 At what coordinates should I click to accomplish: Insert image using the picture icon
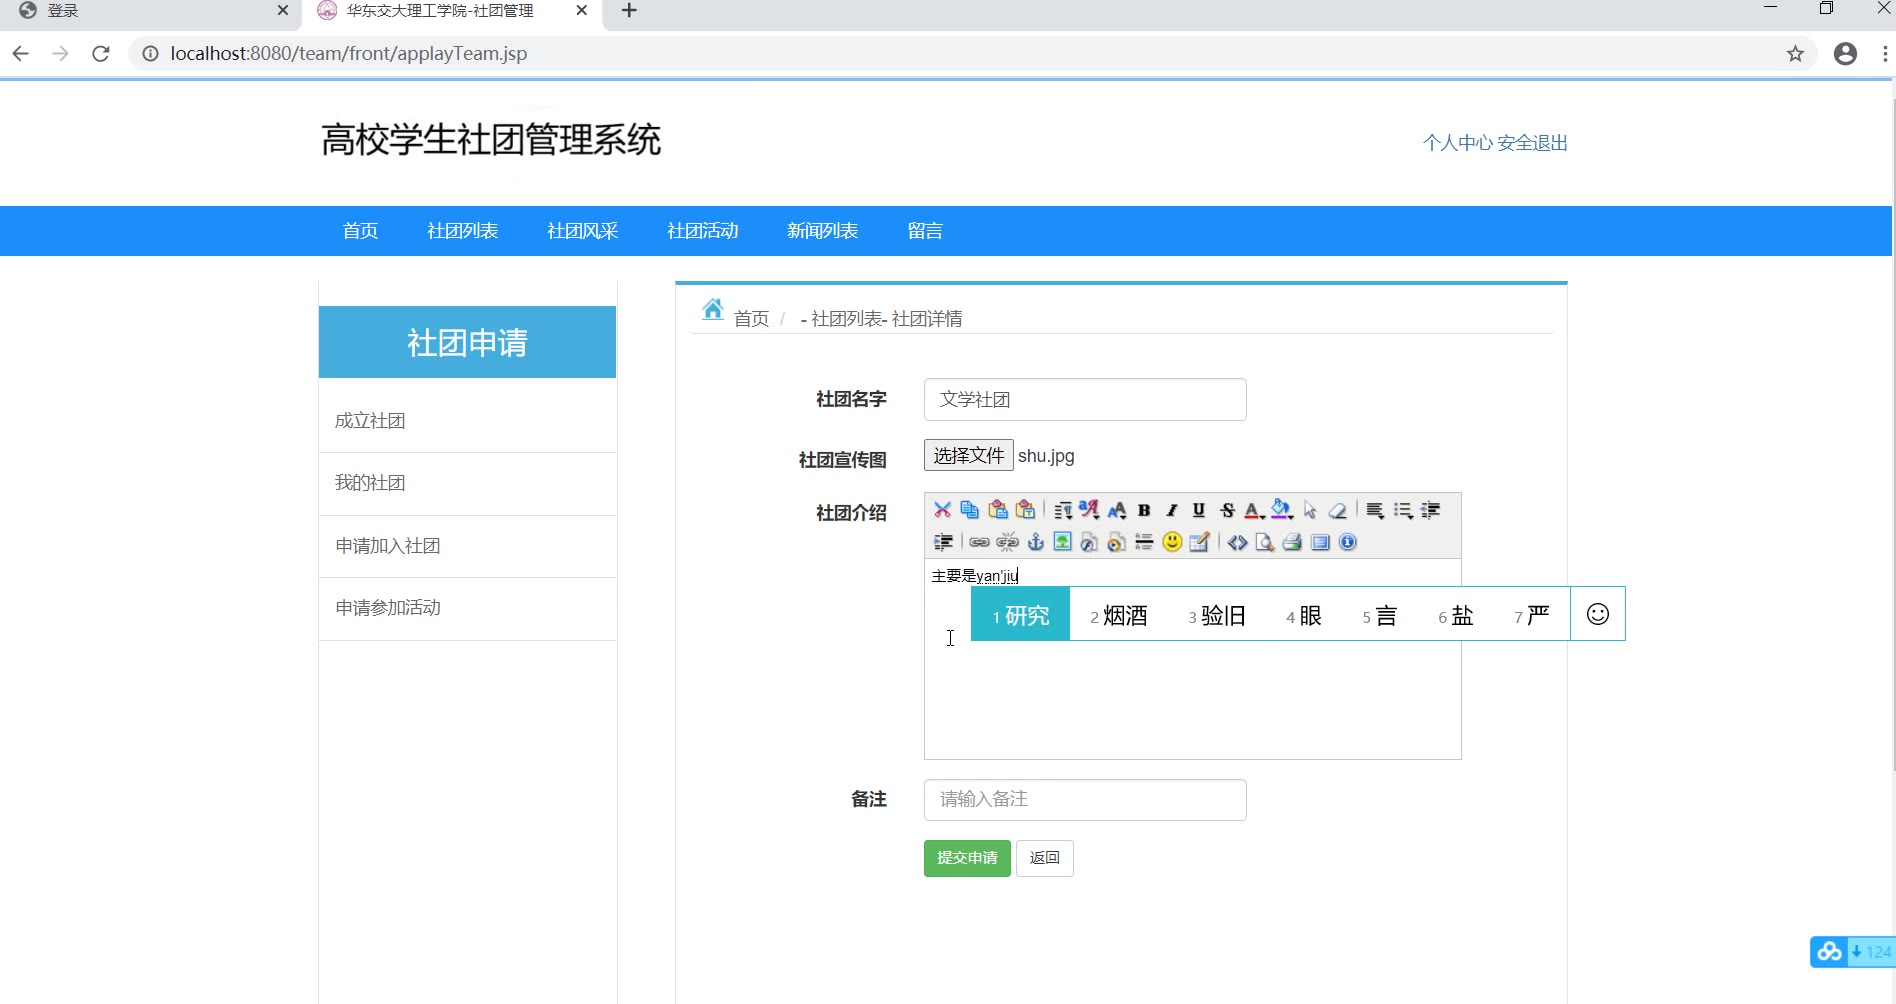pos(1062,542)
